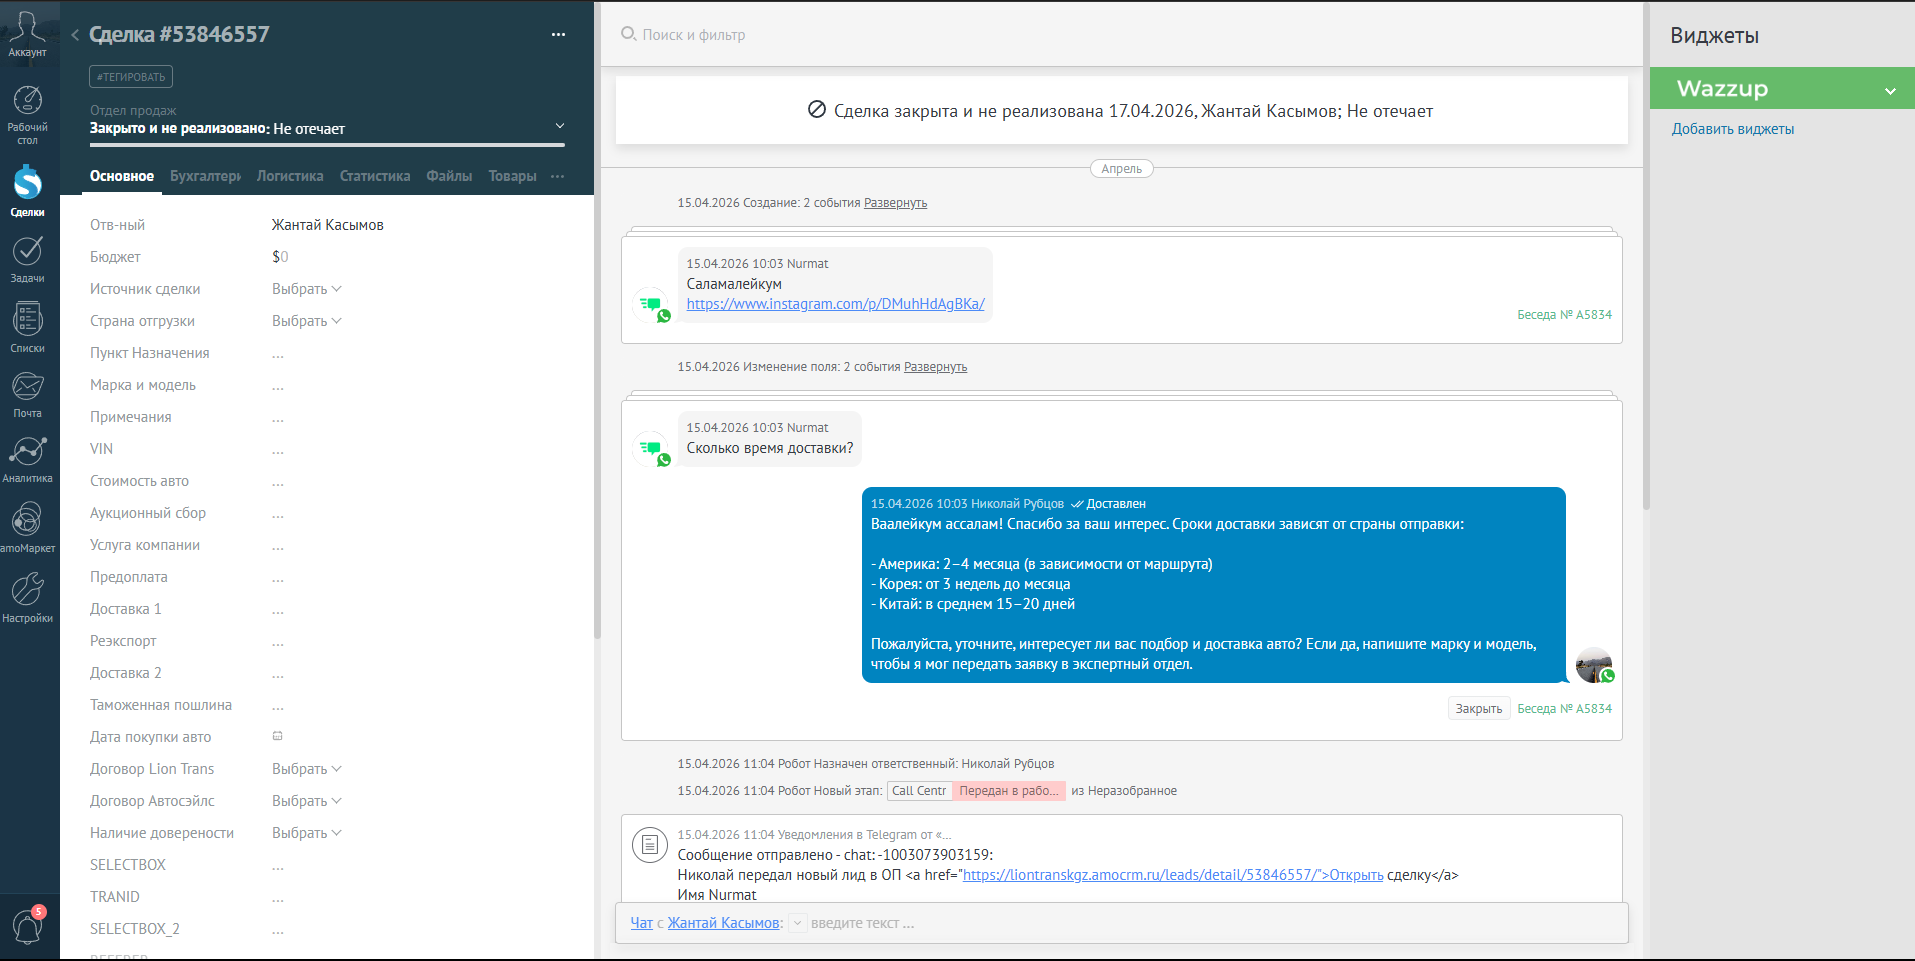Expand the deal stage dropdown
1915x961 pixels.
click(x=560, y=126)
